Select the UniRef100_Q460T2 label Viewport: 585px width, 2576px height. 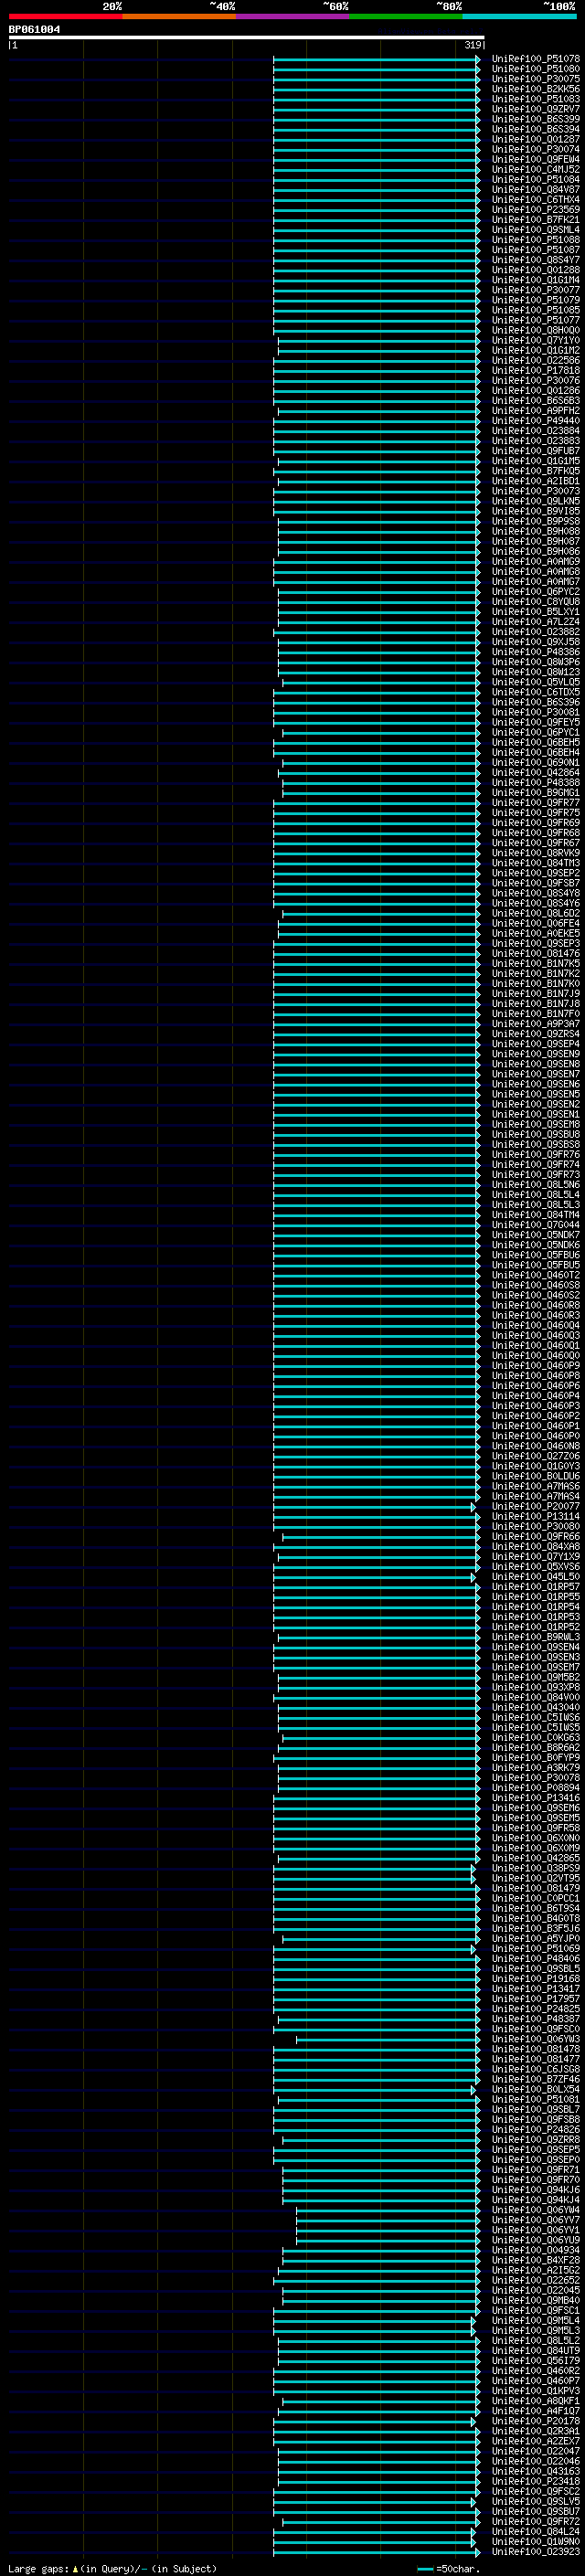pos(536,1275)
